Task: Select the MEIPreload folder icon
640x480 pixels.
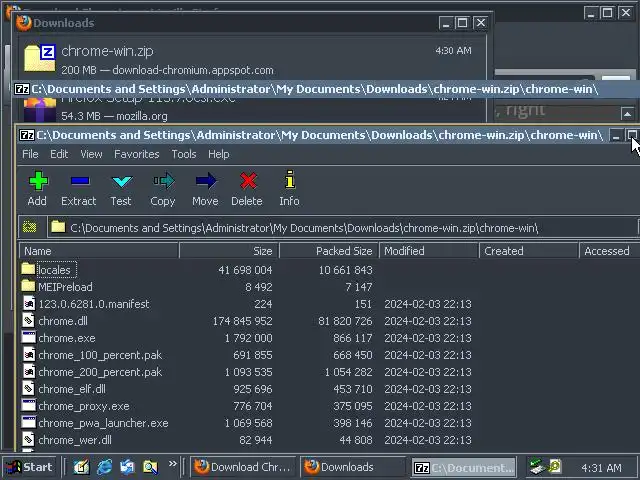Action: pos(28,286)
